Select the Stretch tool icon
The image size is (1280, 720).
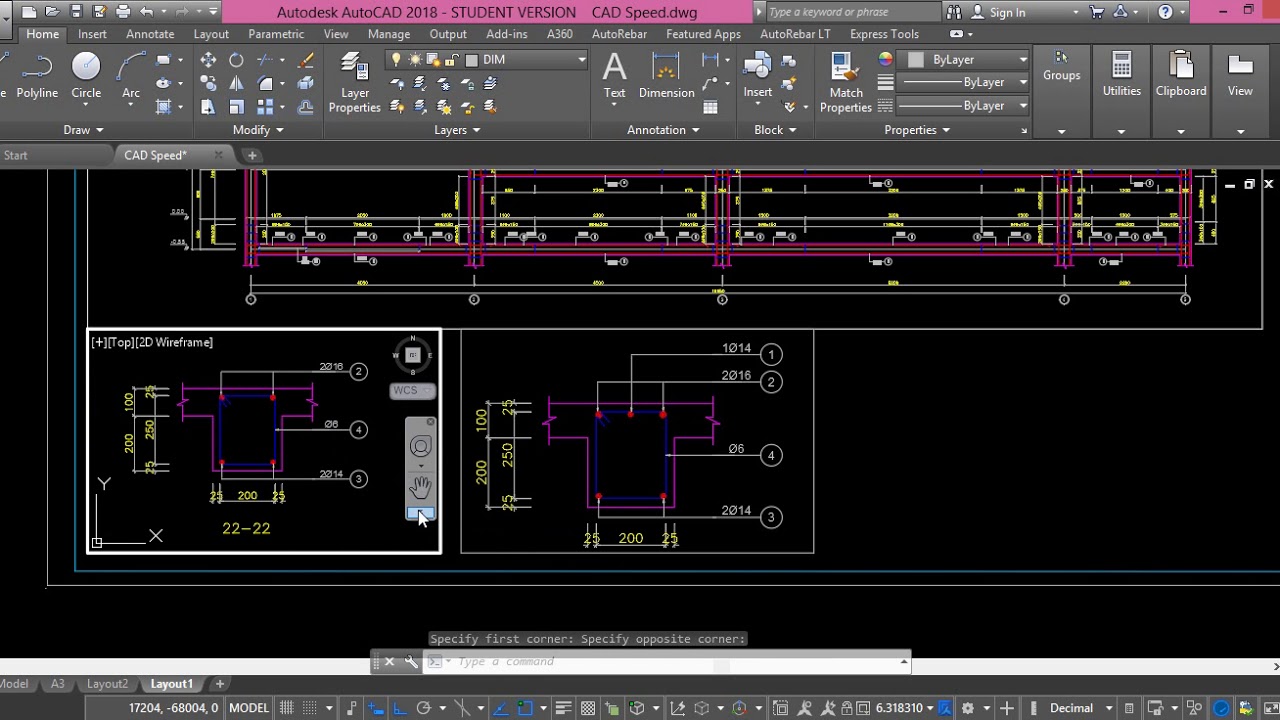(208, 106)
